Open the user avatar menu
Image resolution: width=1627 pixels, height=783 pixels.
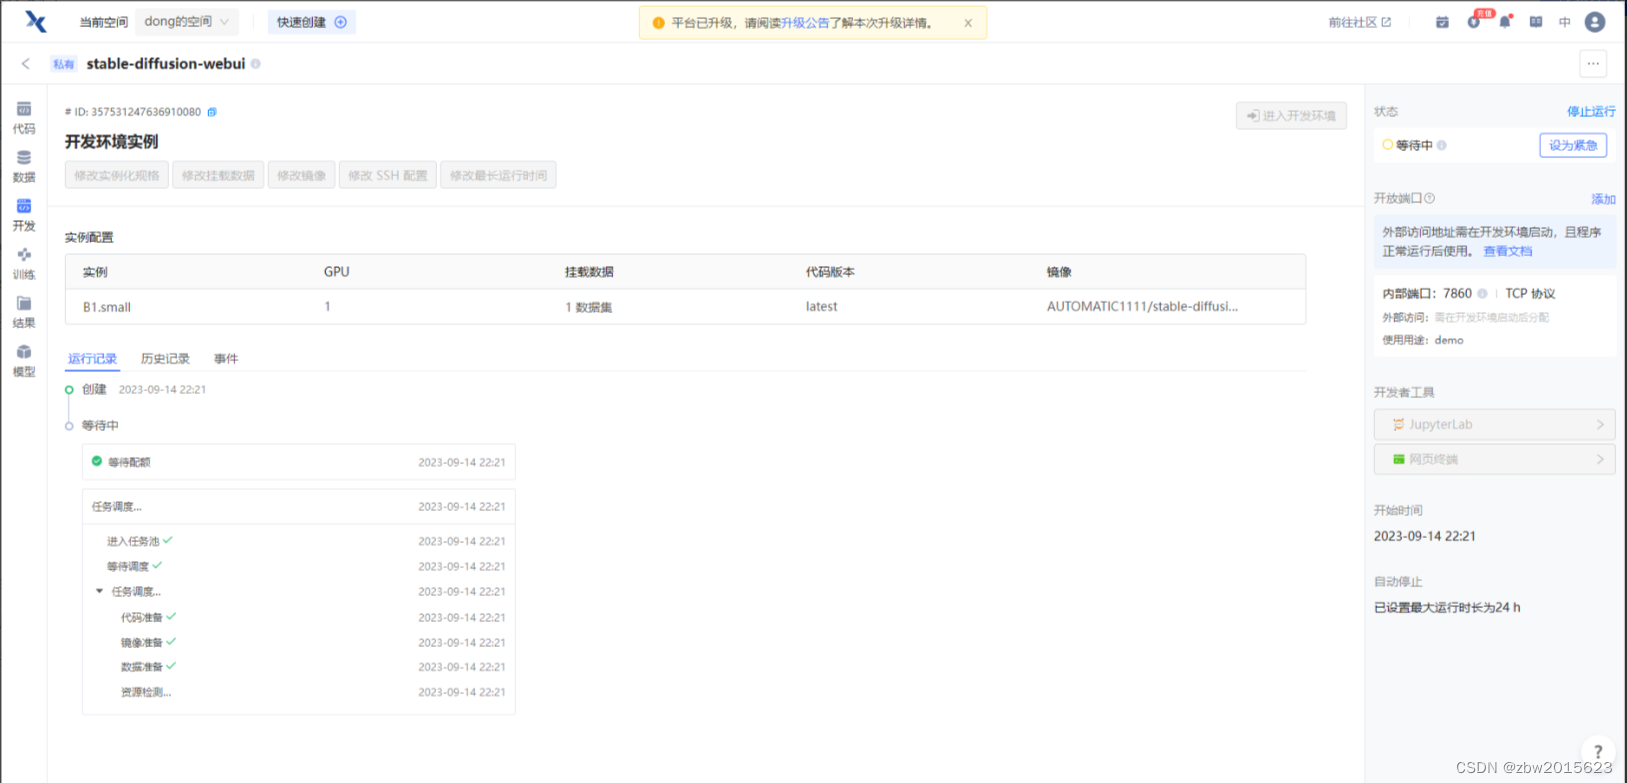coord(1595,22)
